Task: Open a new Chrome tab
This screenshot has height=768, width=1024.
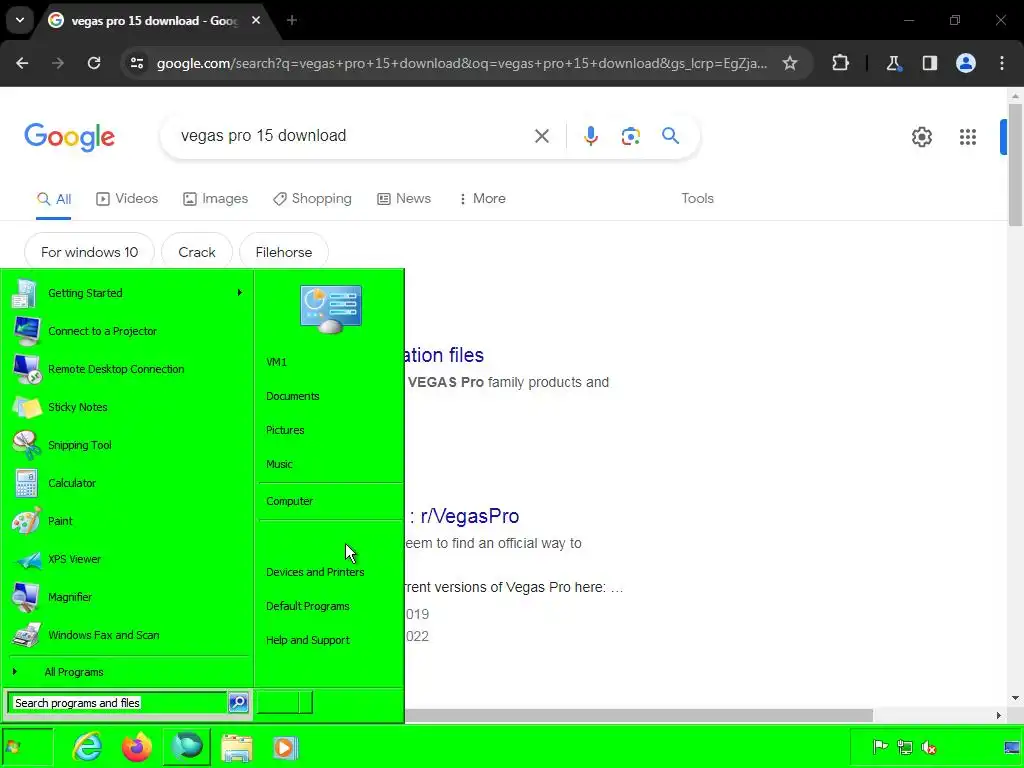Action: 292,20
